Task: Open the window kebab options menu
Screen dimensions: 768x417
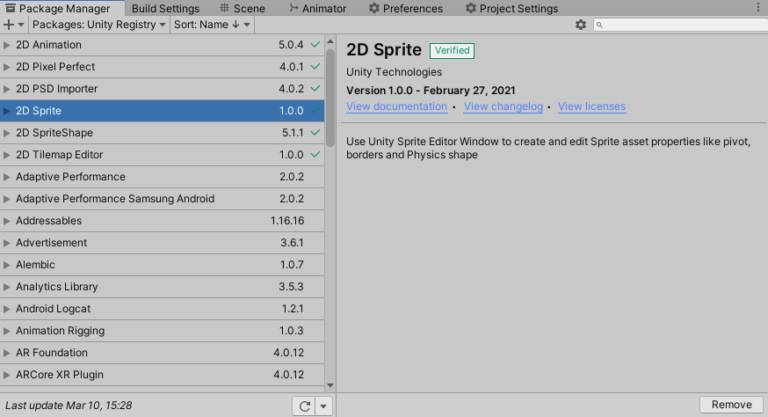Action: 758,8
